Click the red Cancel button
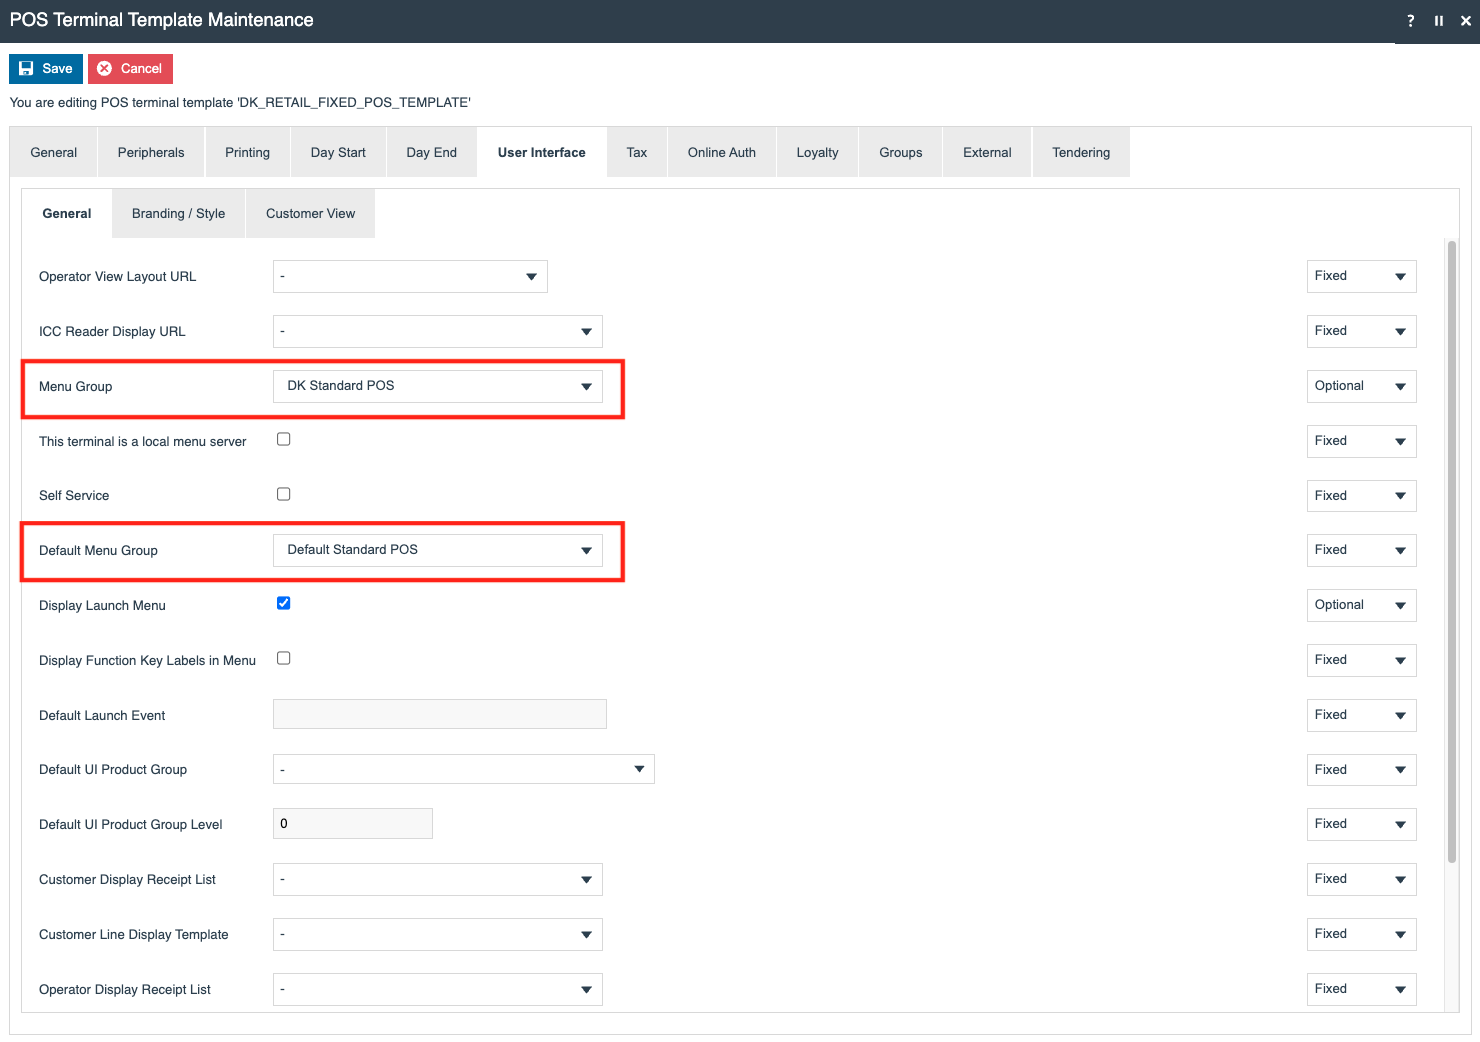1480x1042 pixels. 130,69
